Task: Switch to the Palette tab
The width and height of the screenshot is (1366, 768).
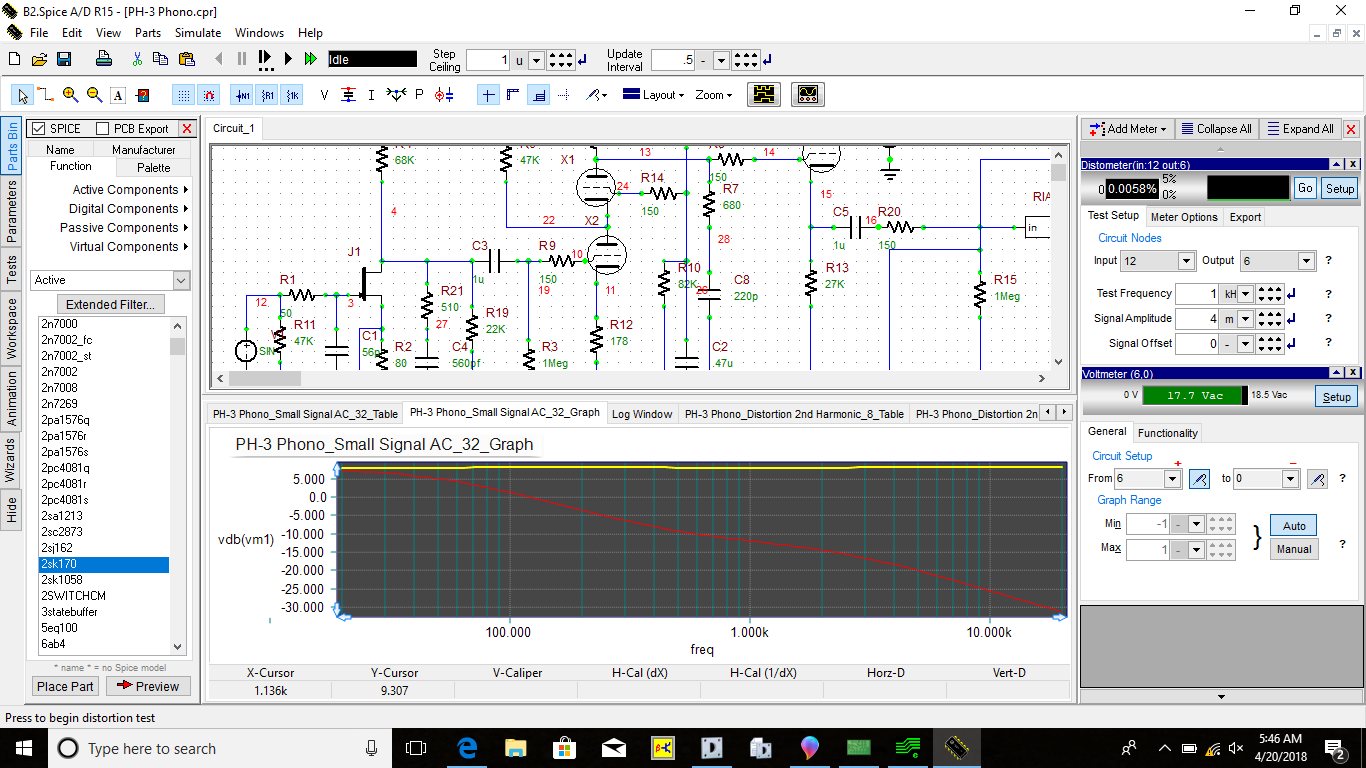Action: [154, 167]
